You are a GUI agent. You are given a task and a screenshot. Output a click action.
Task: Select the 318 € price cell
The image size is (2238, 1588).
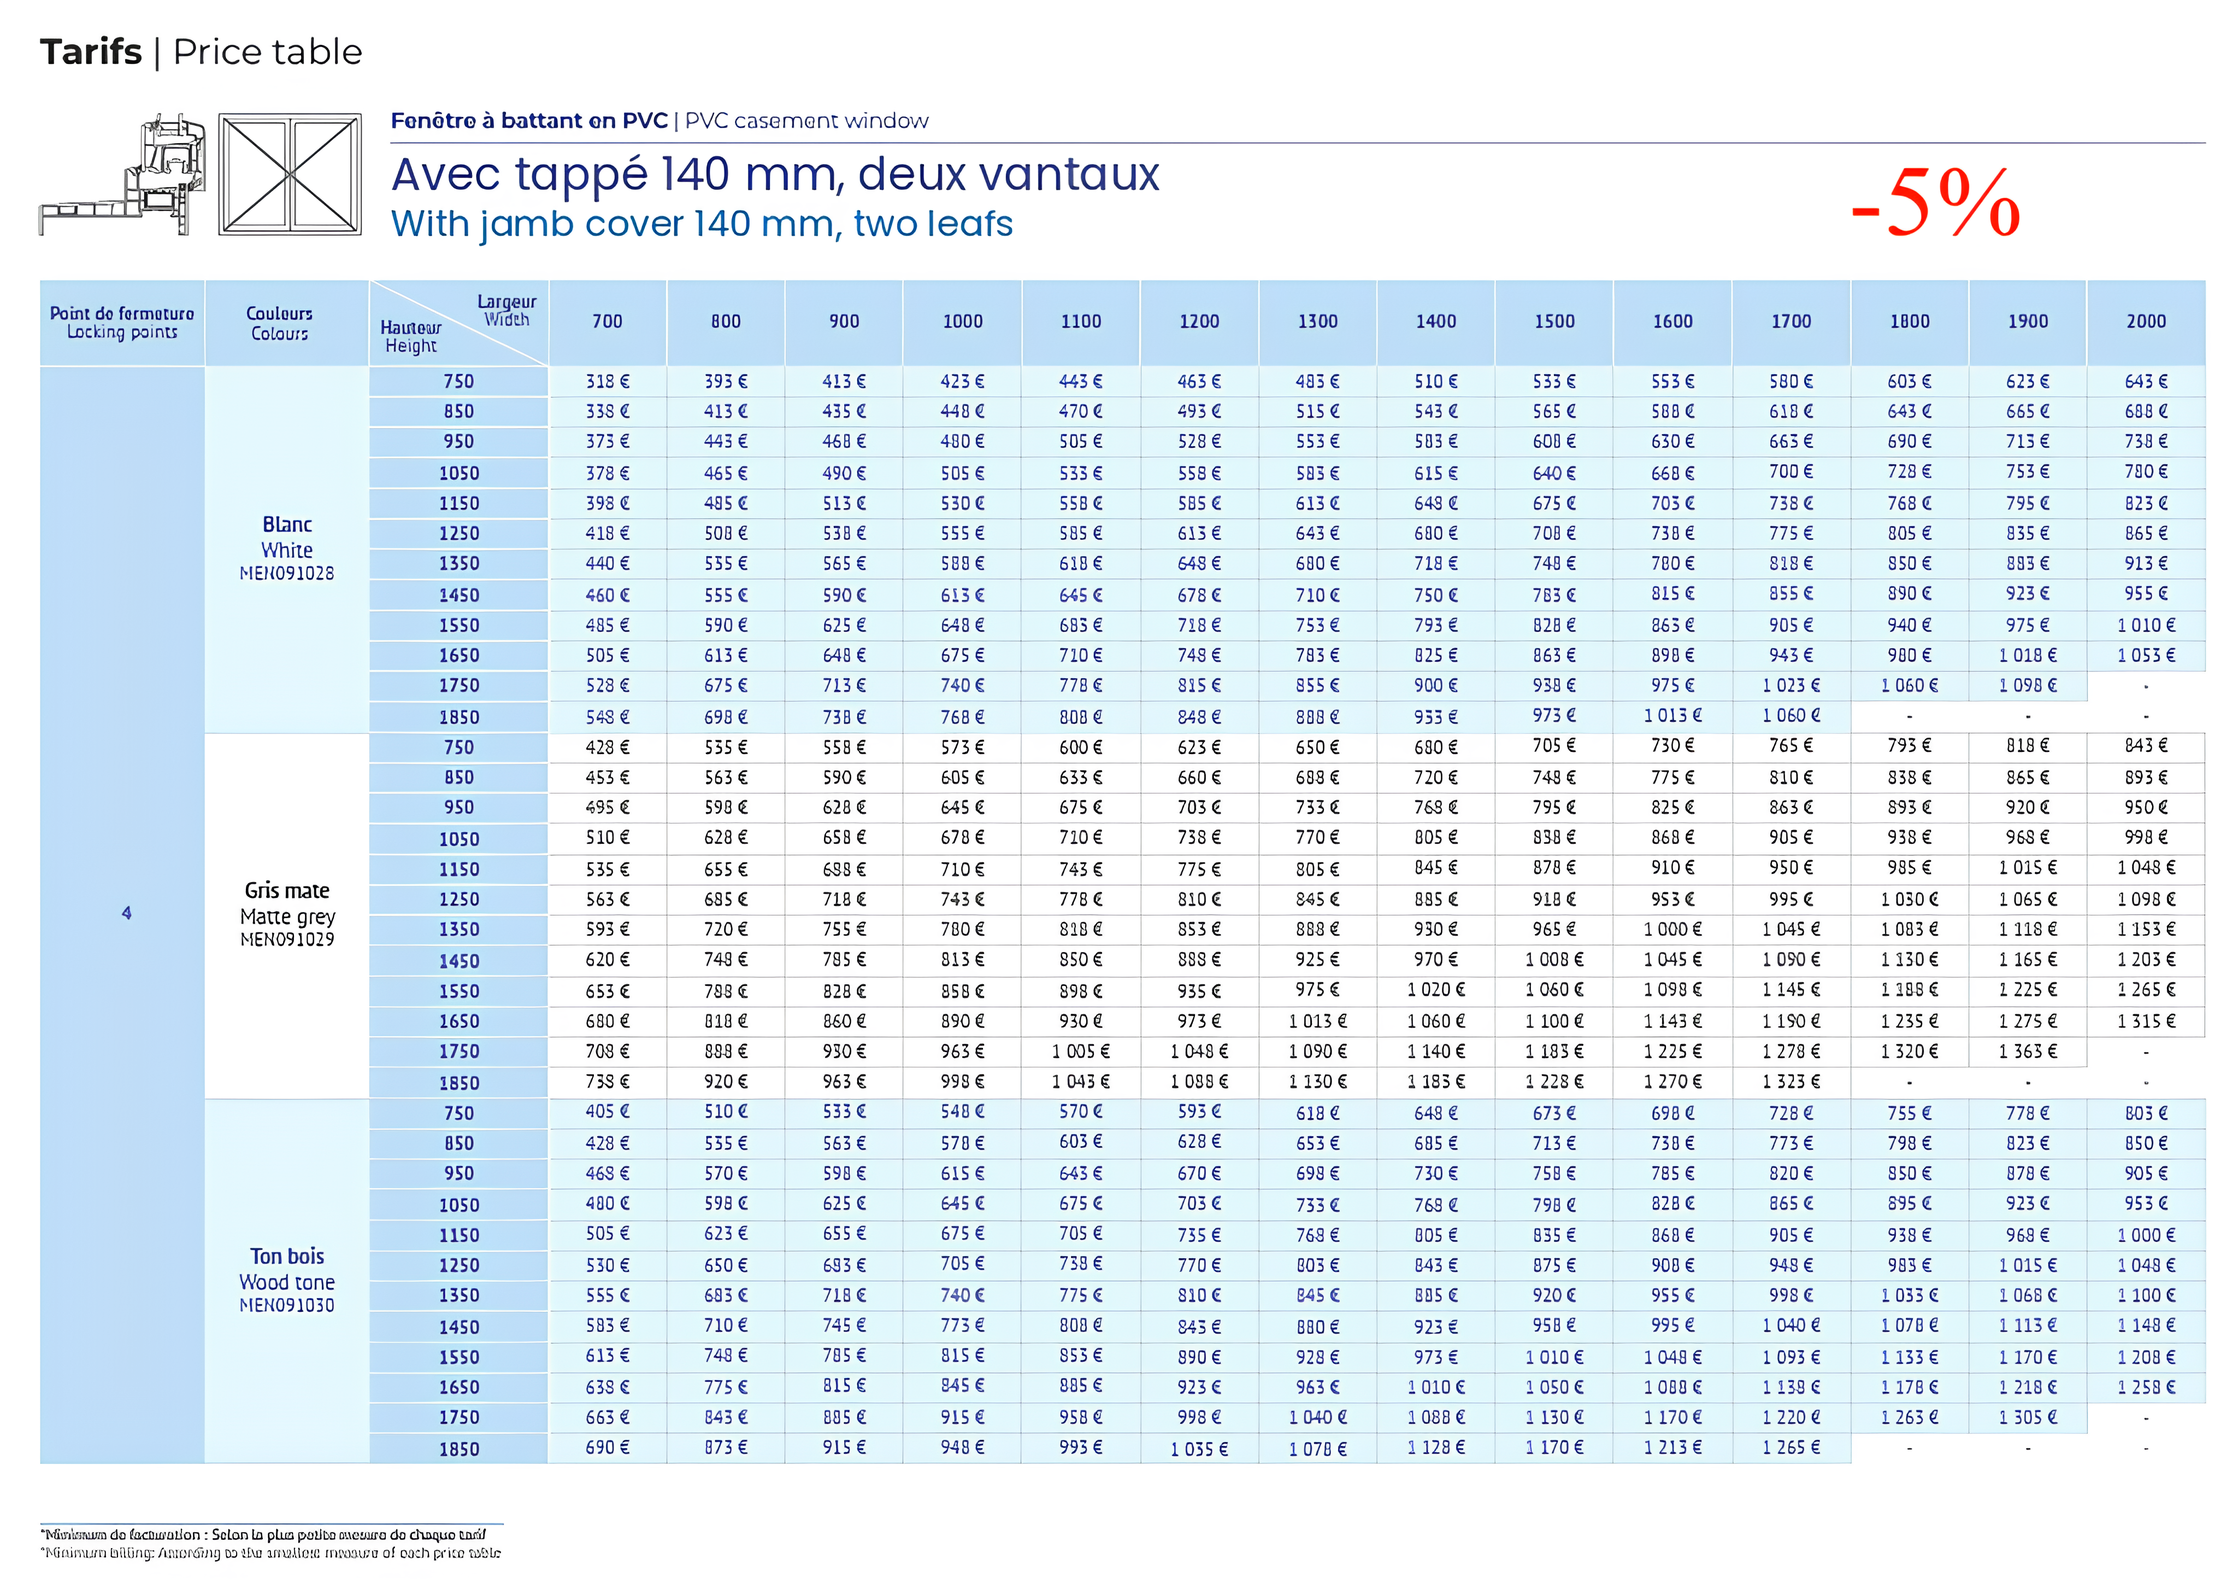coord(607,381)
